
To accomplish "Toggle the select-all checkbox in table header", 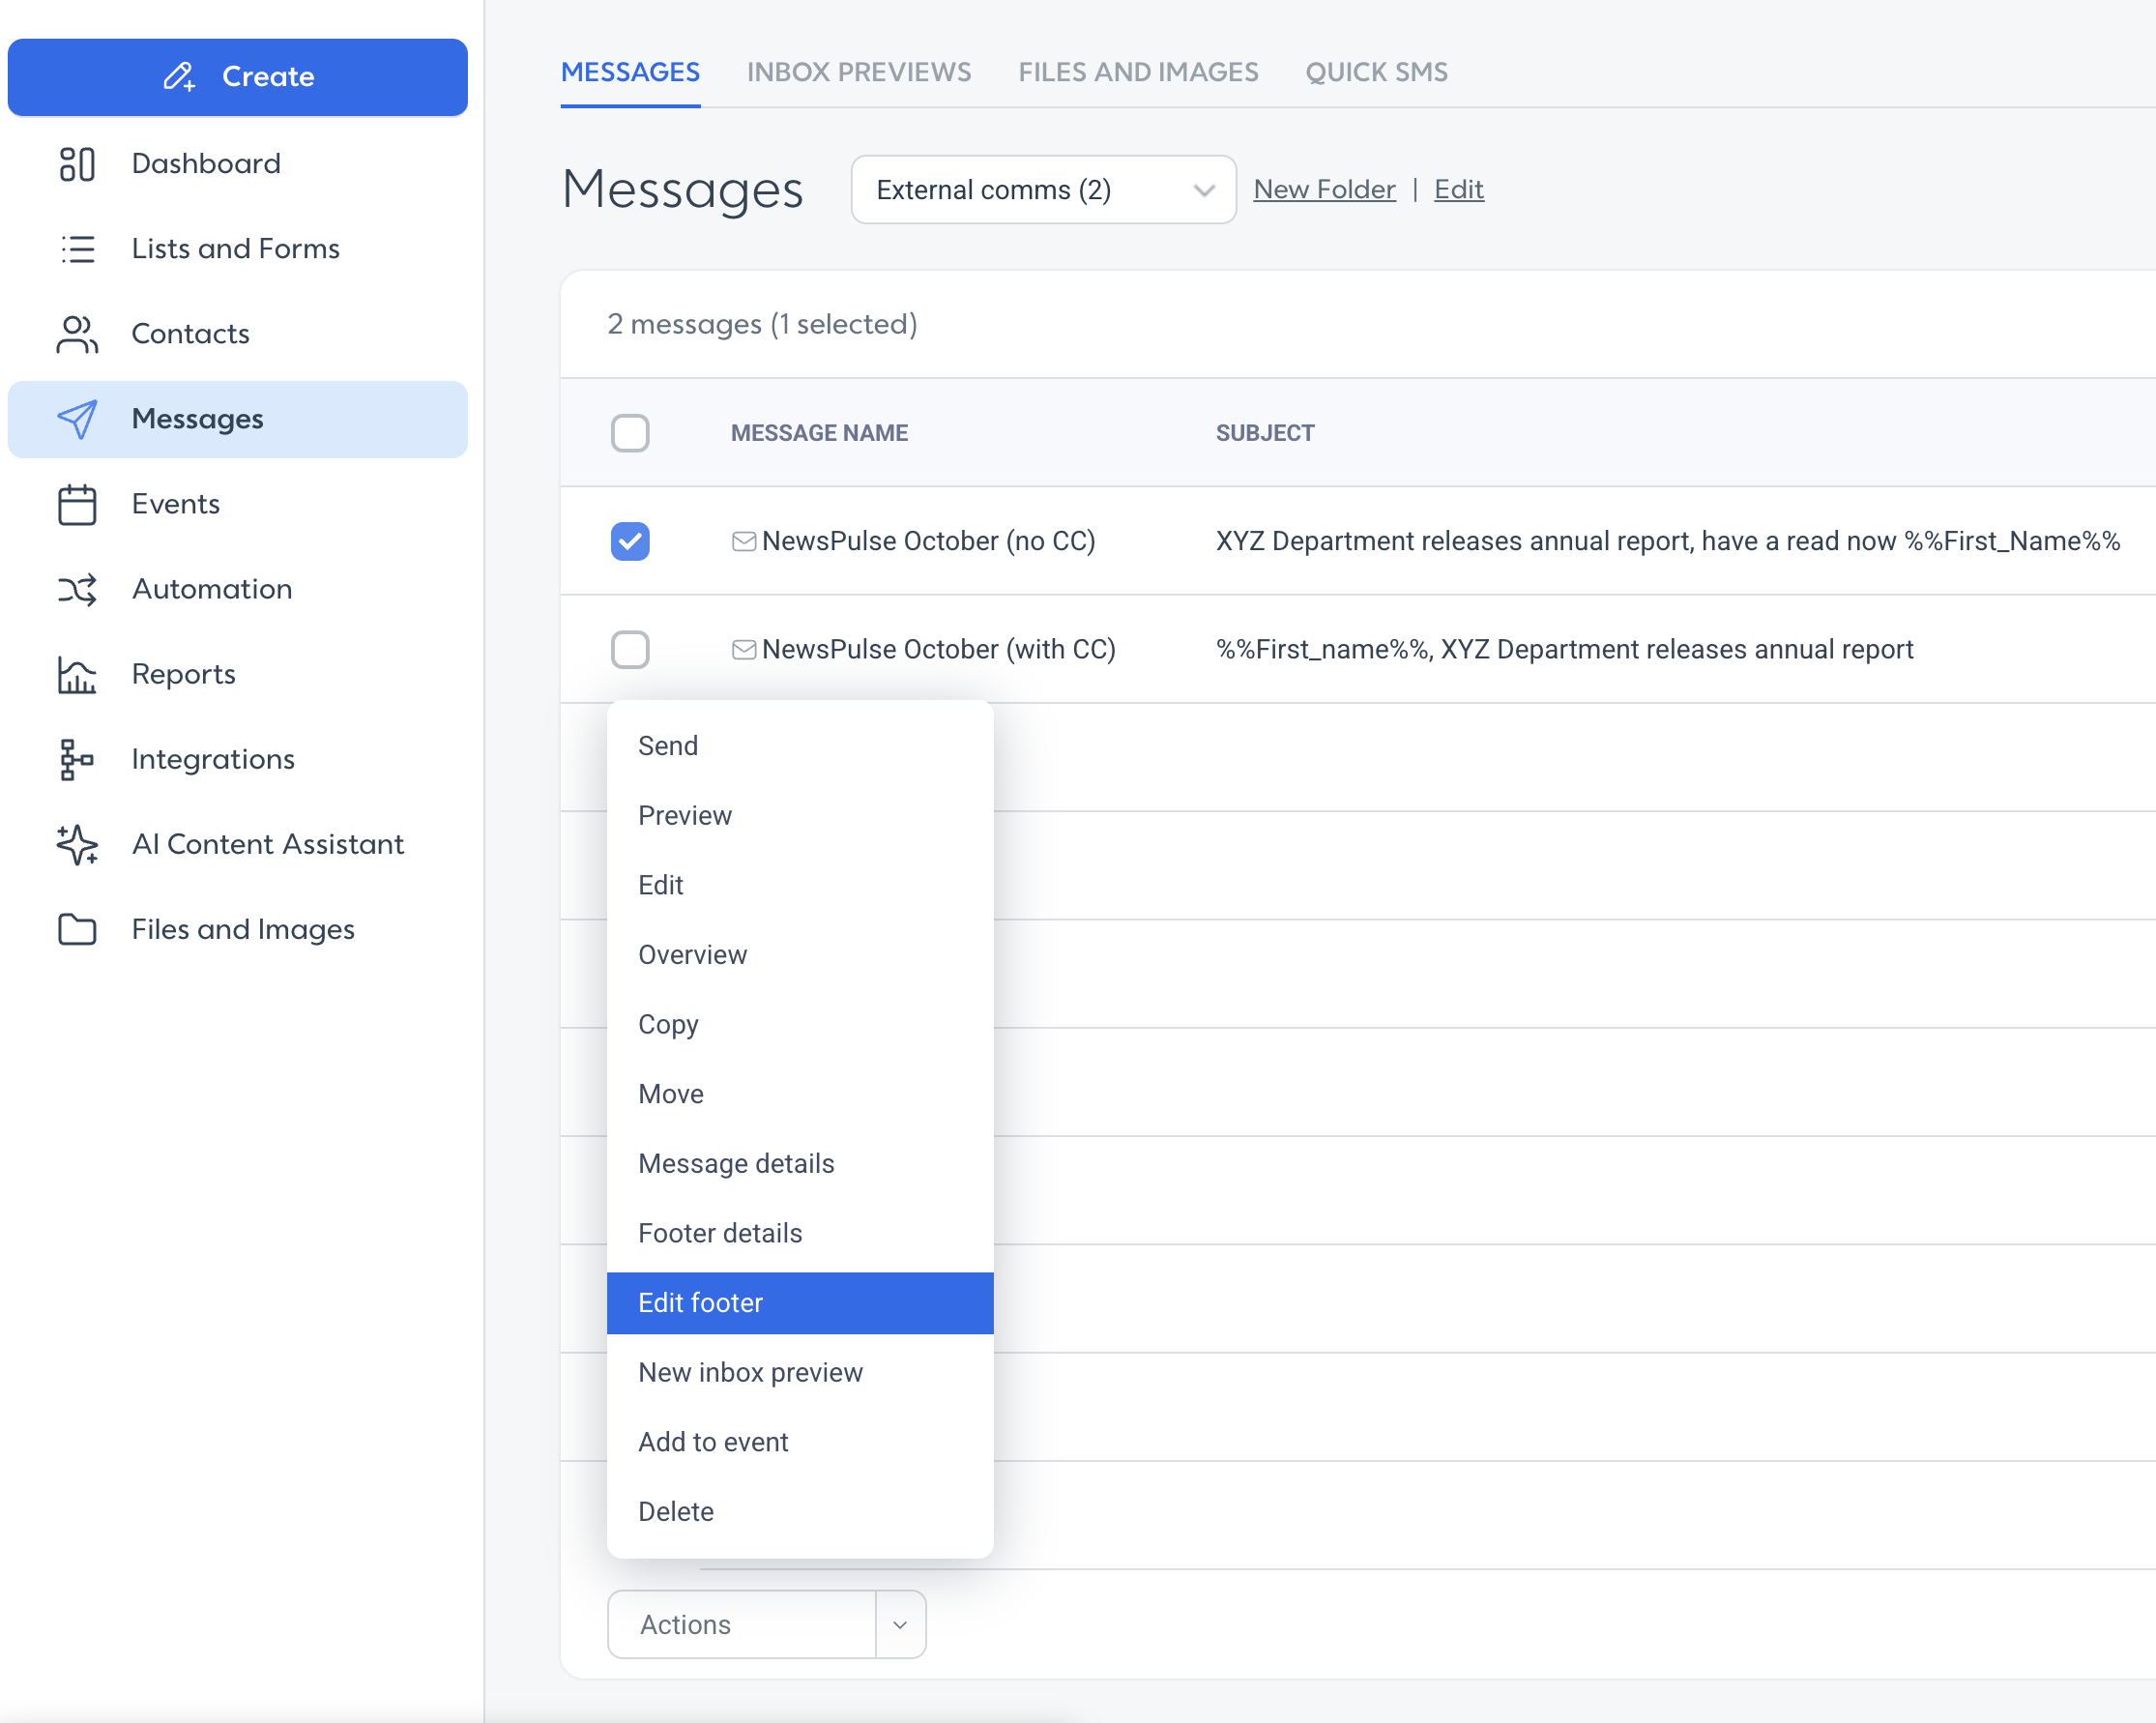I will (x=630, y=433).
